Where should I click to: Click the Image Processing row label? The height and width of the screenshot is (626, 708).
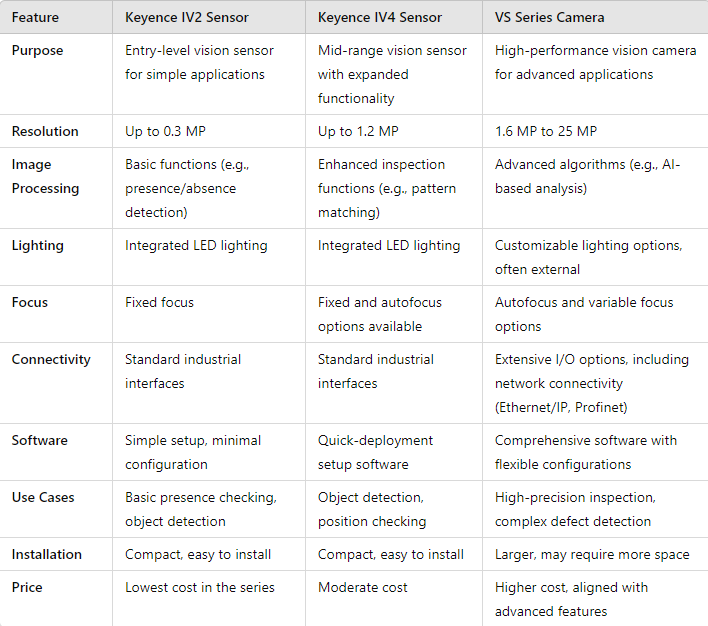coord(45,176)
